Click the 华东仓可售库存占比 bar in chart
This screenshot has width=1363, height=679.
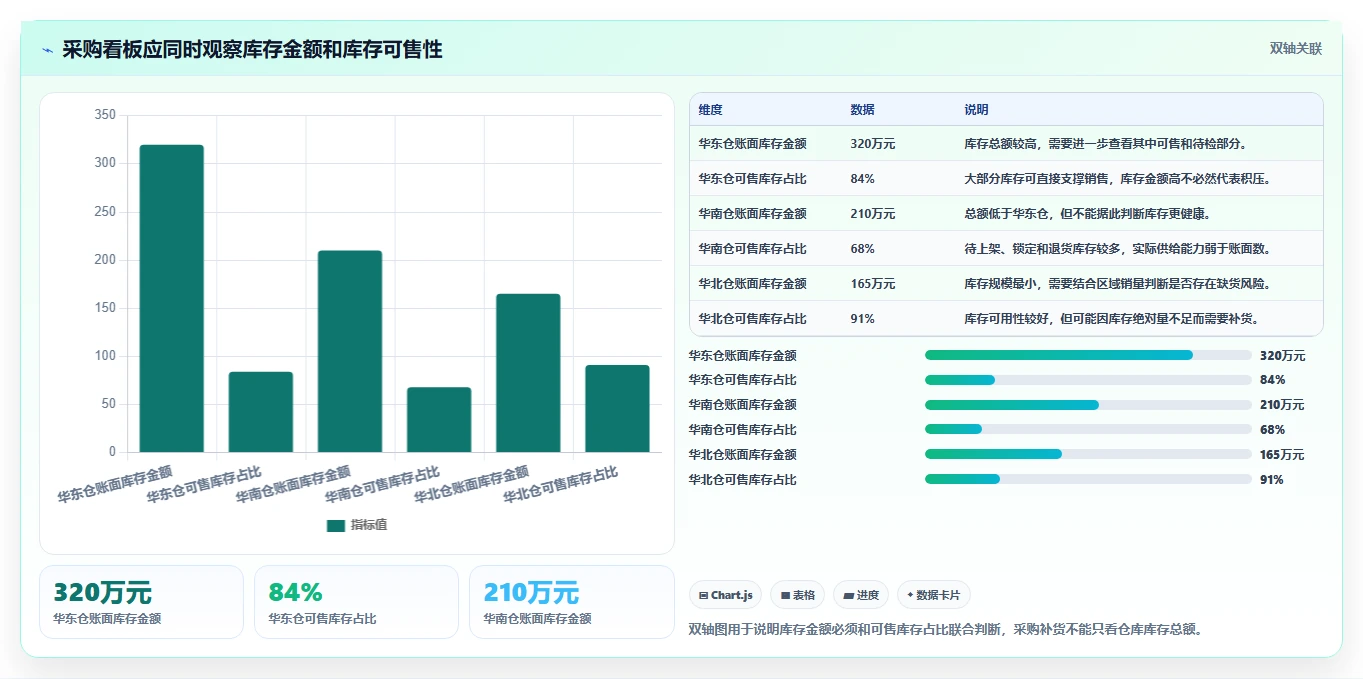[261, 412]
